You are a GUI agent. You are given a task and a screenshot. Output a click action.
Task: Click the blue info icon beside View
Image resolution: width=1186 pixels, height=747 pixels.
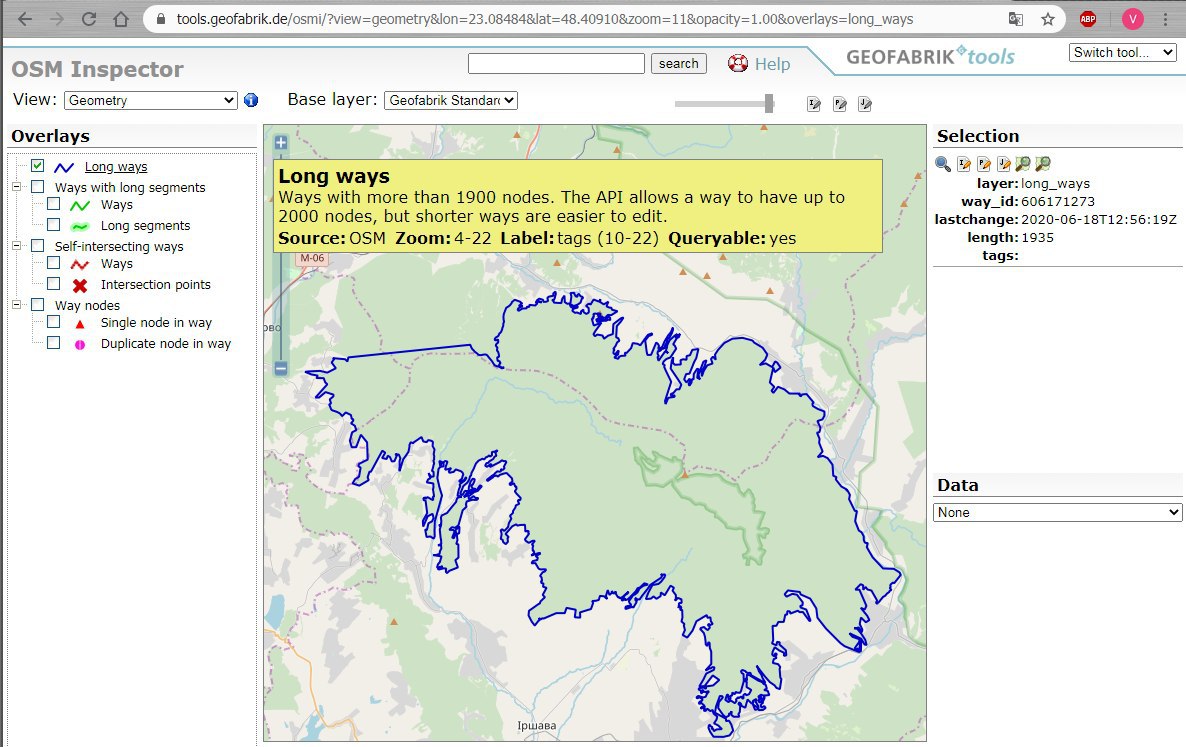point(251,100)
